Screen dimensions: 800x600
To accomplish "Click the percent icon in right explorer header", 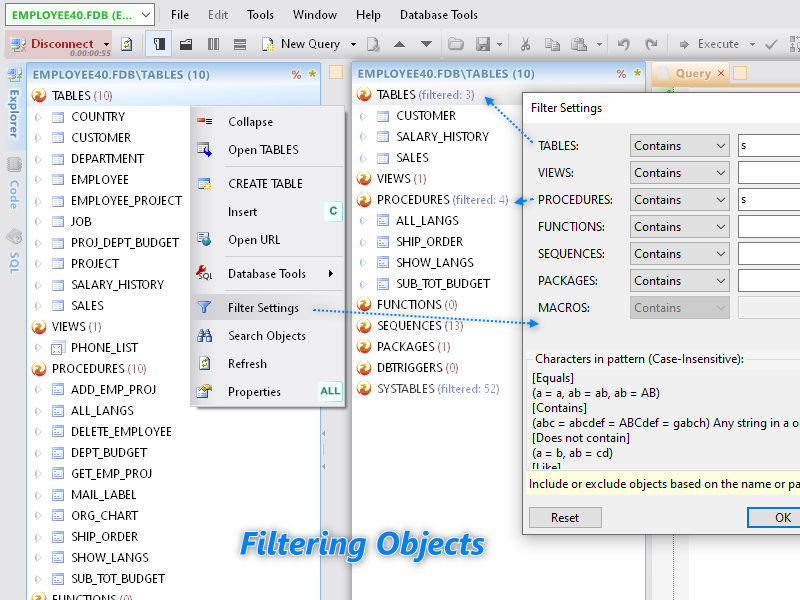I will pyautogui.click(x=621, y=73).
